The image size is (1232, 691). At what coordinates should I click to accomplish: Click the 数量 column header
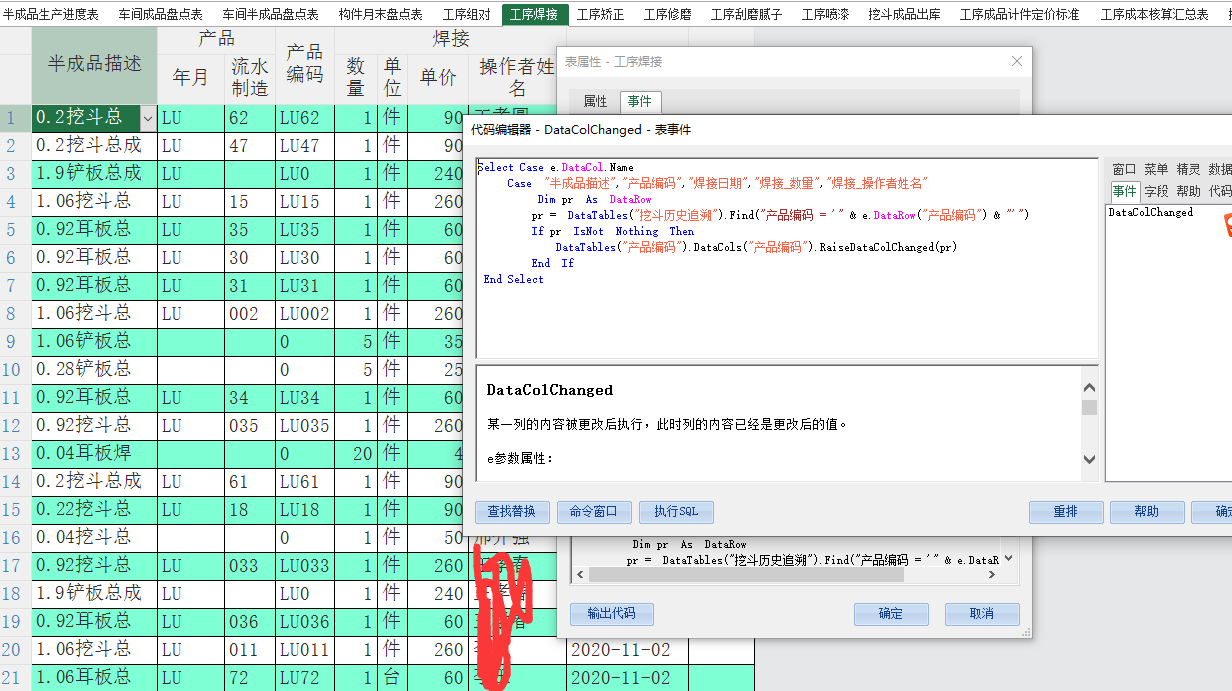356,77
